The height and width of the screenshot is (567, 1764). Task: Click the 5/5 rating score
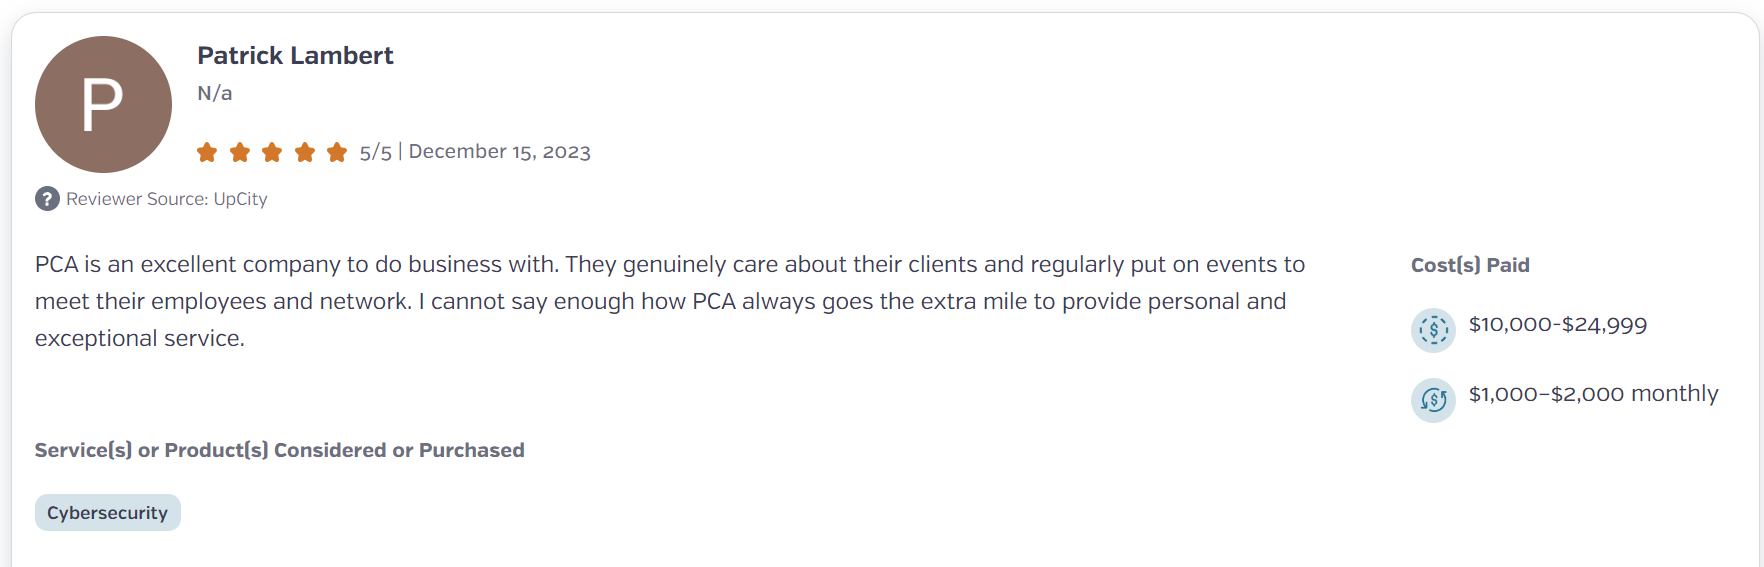click(x=376, y=152)
